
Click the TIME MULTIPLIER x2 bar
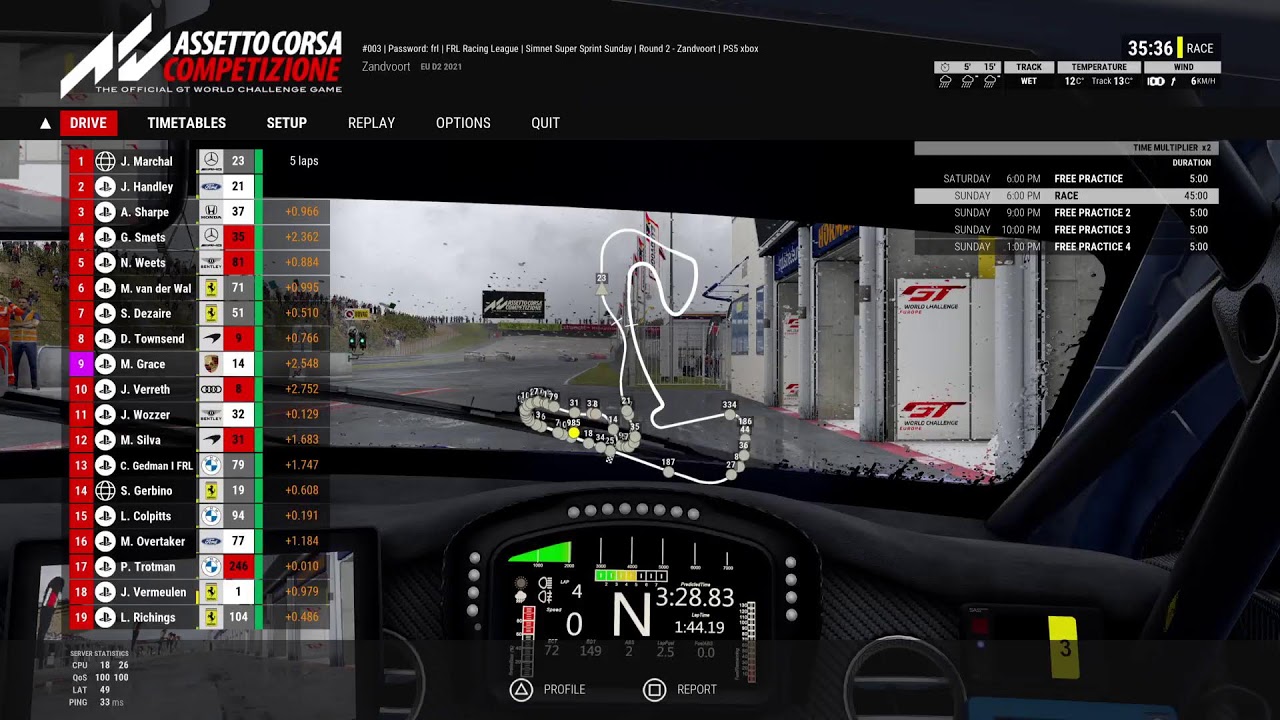(x=1066, y=148)
